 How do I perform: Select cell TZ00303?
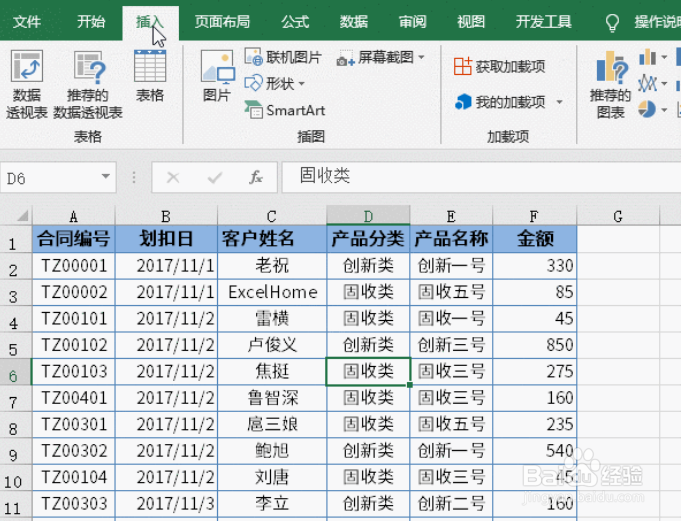(x=73, y=504)
